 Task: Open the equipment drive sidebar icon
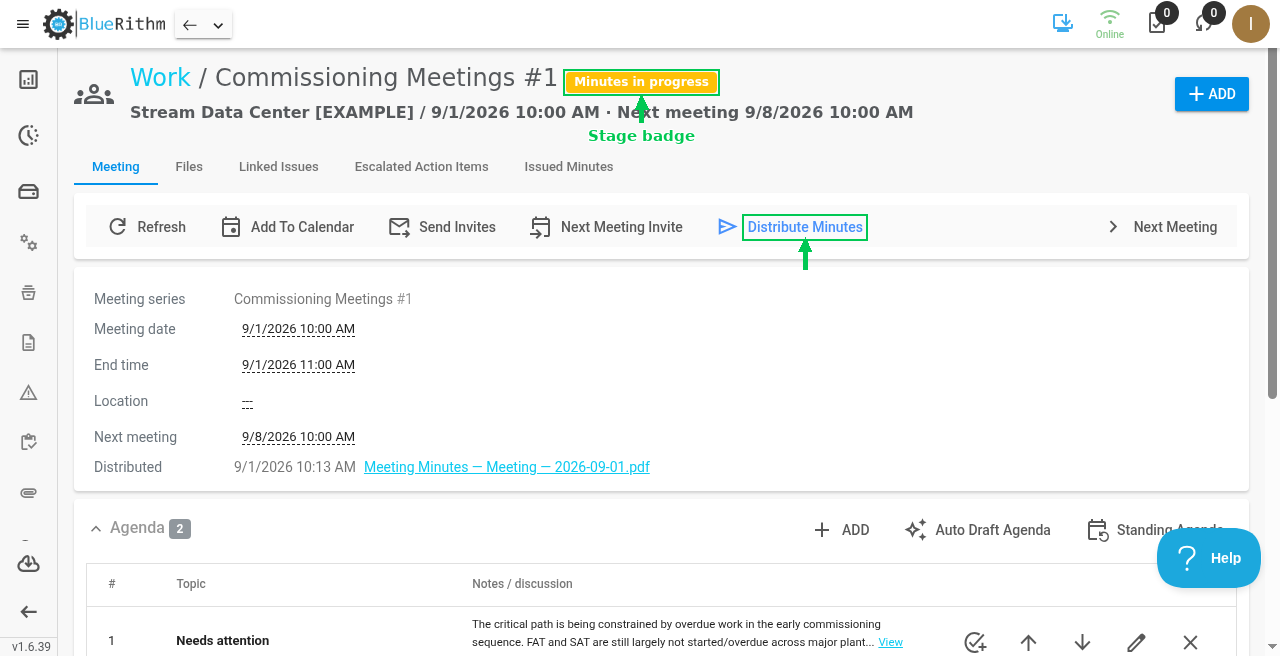29,191
